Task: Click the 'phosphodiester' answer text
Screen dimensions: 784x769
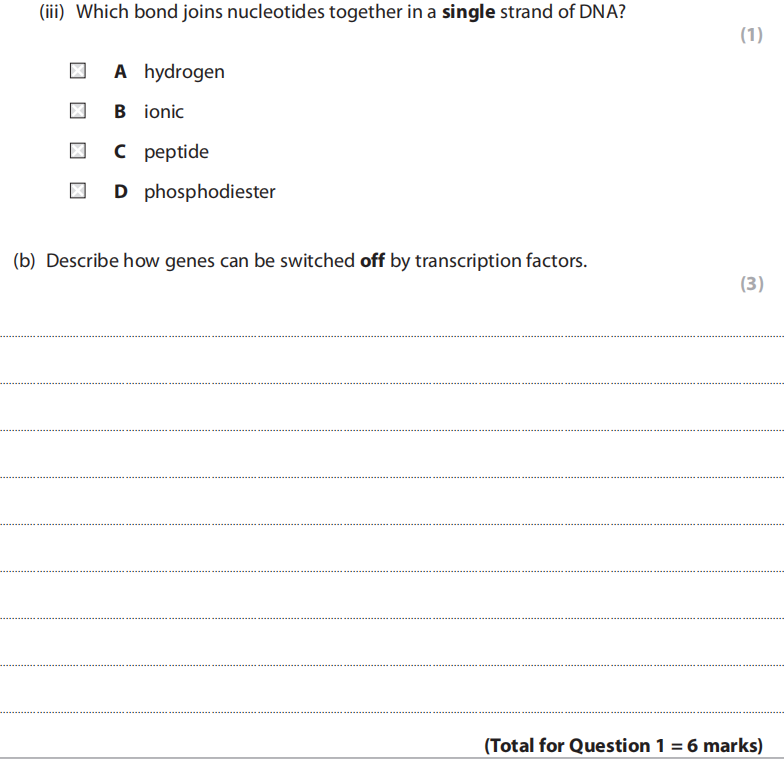Action: click(209, 192)
